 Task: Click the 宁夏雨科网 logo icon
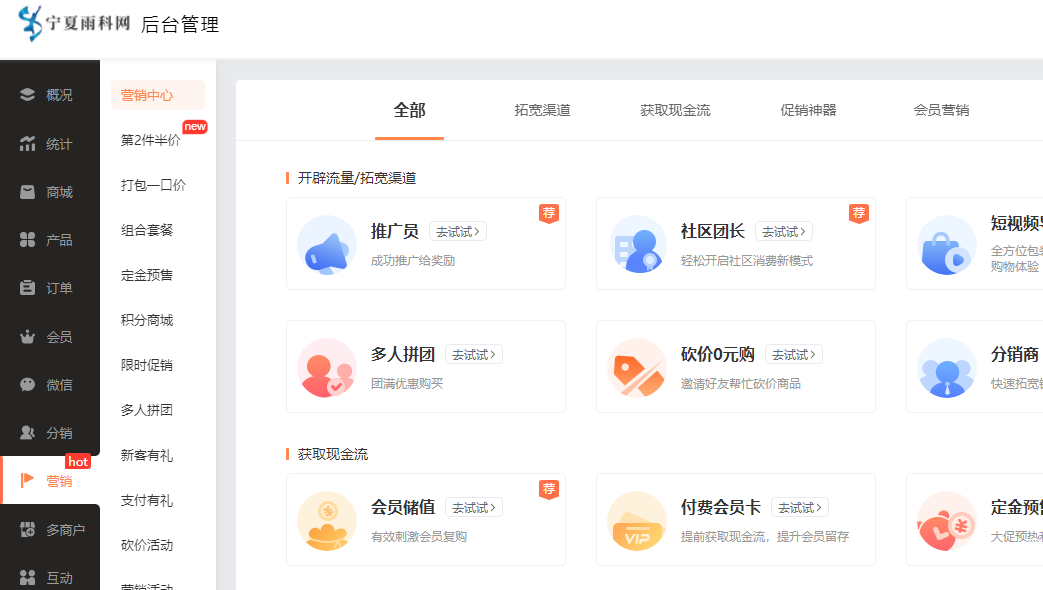point(30,23)
